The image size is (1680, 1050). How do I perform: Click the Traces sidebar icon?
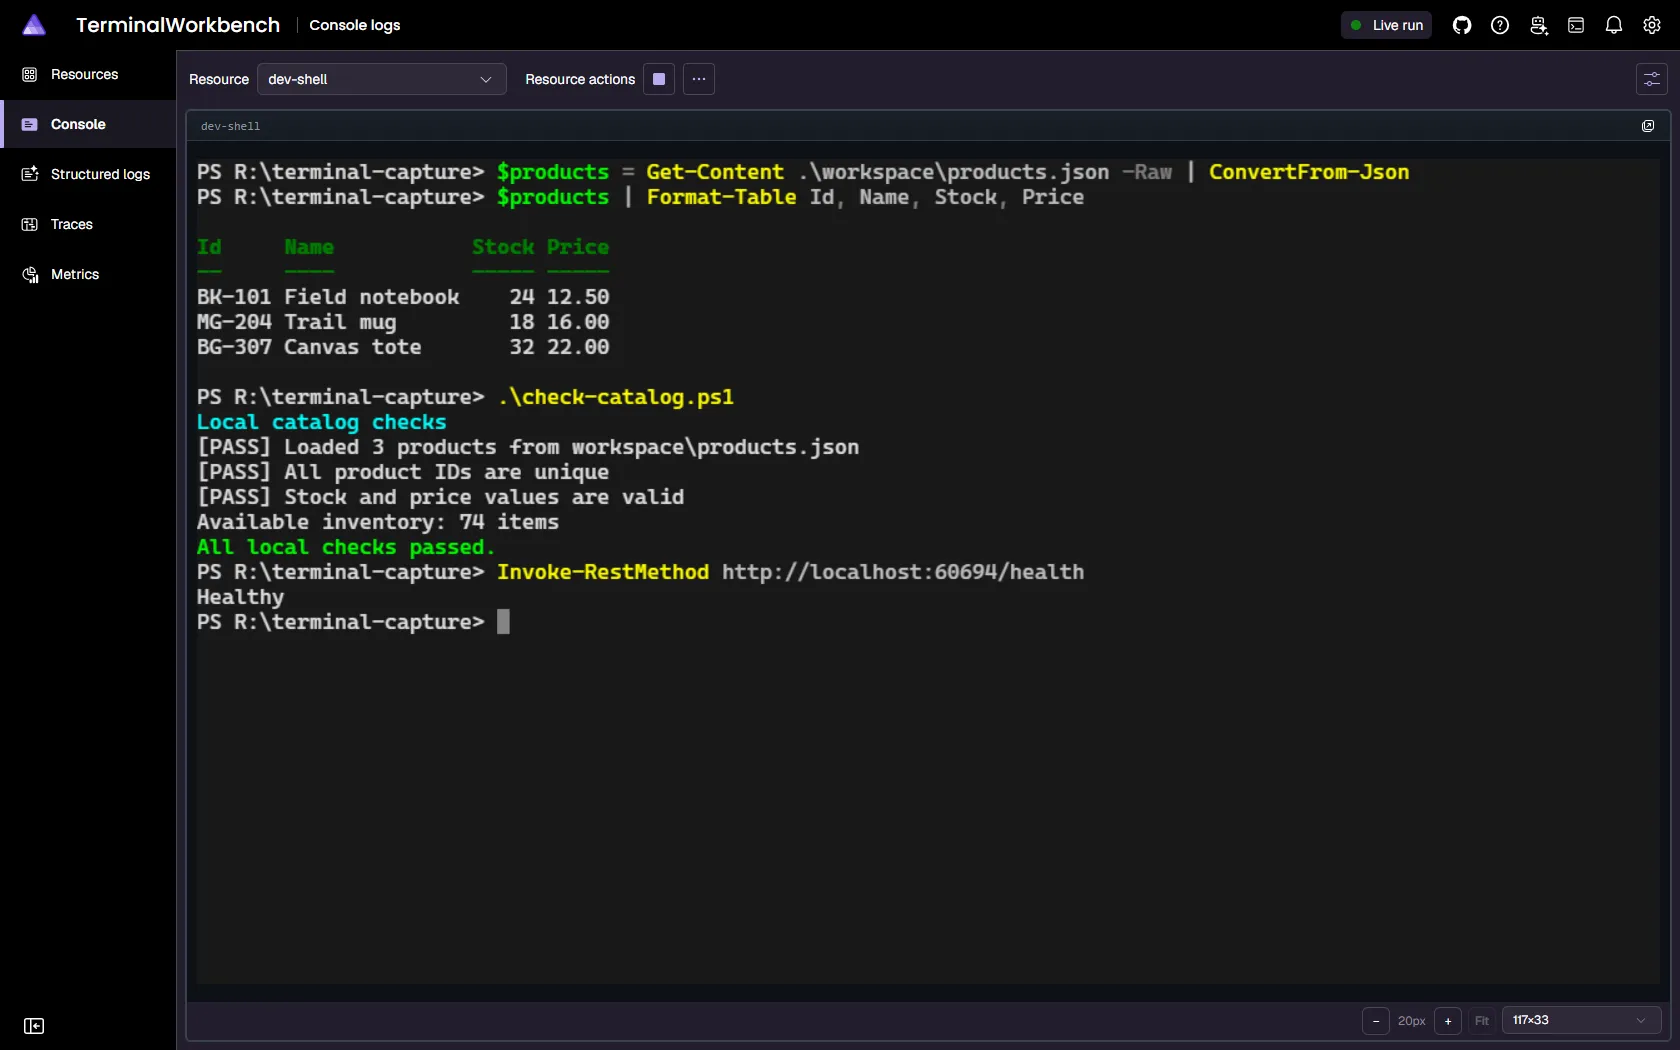coord(30,225)
